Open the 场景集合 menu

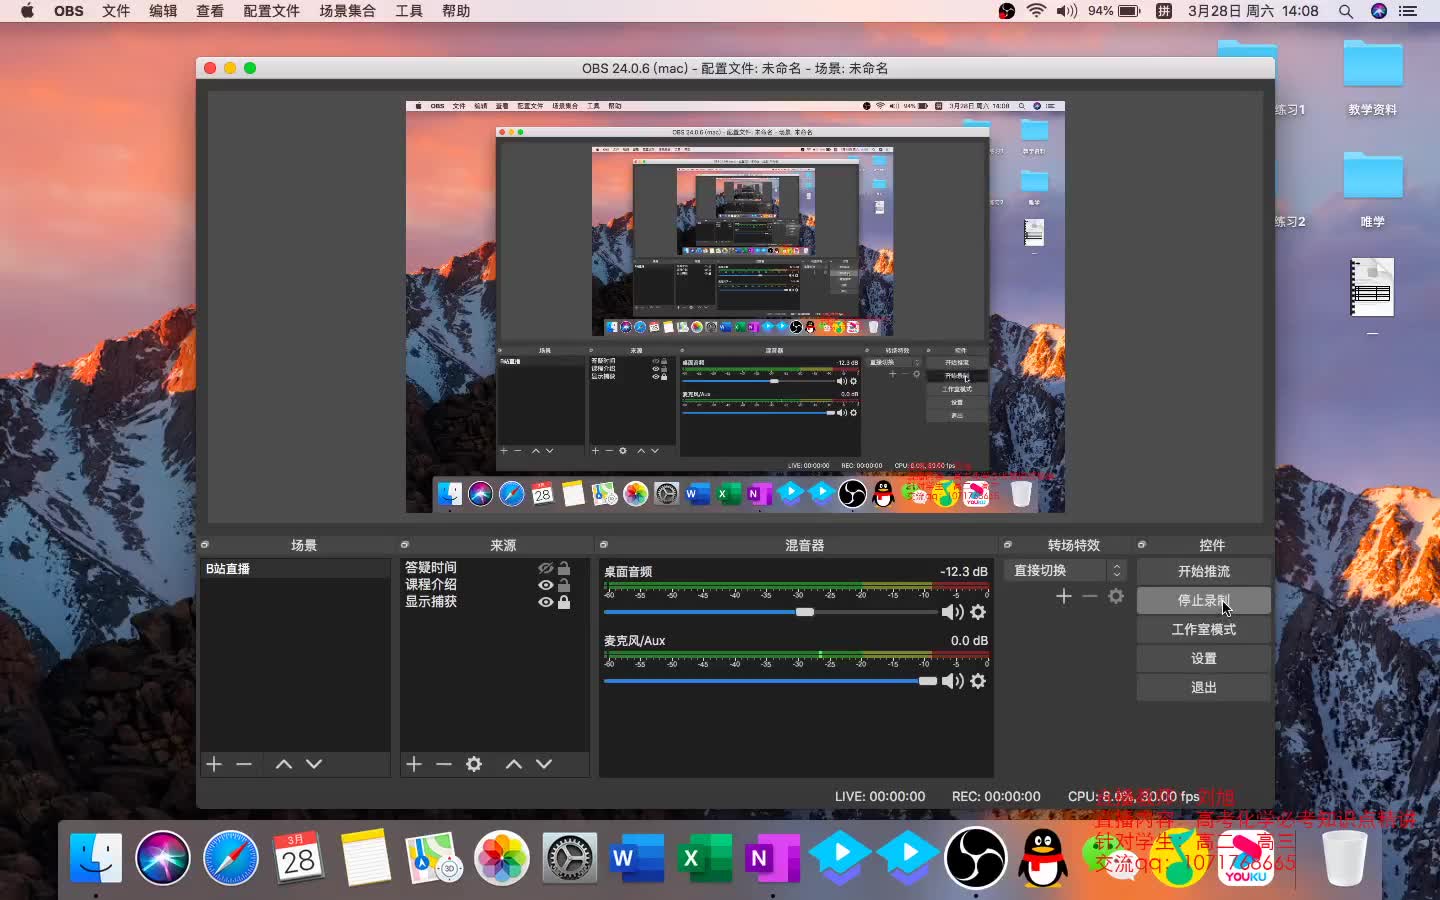pos(347,11)
